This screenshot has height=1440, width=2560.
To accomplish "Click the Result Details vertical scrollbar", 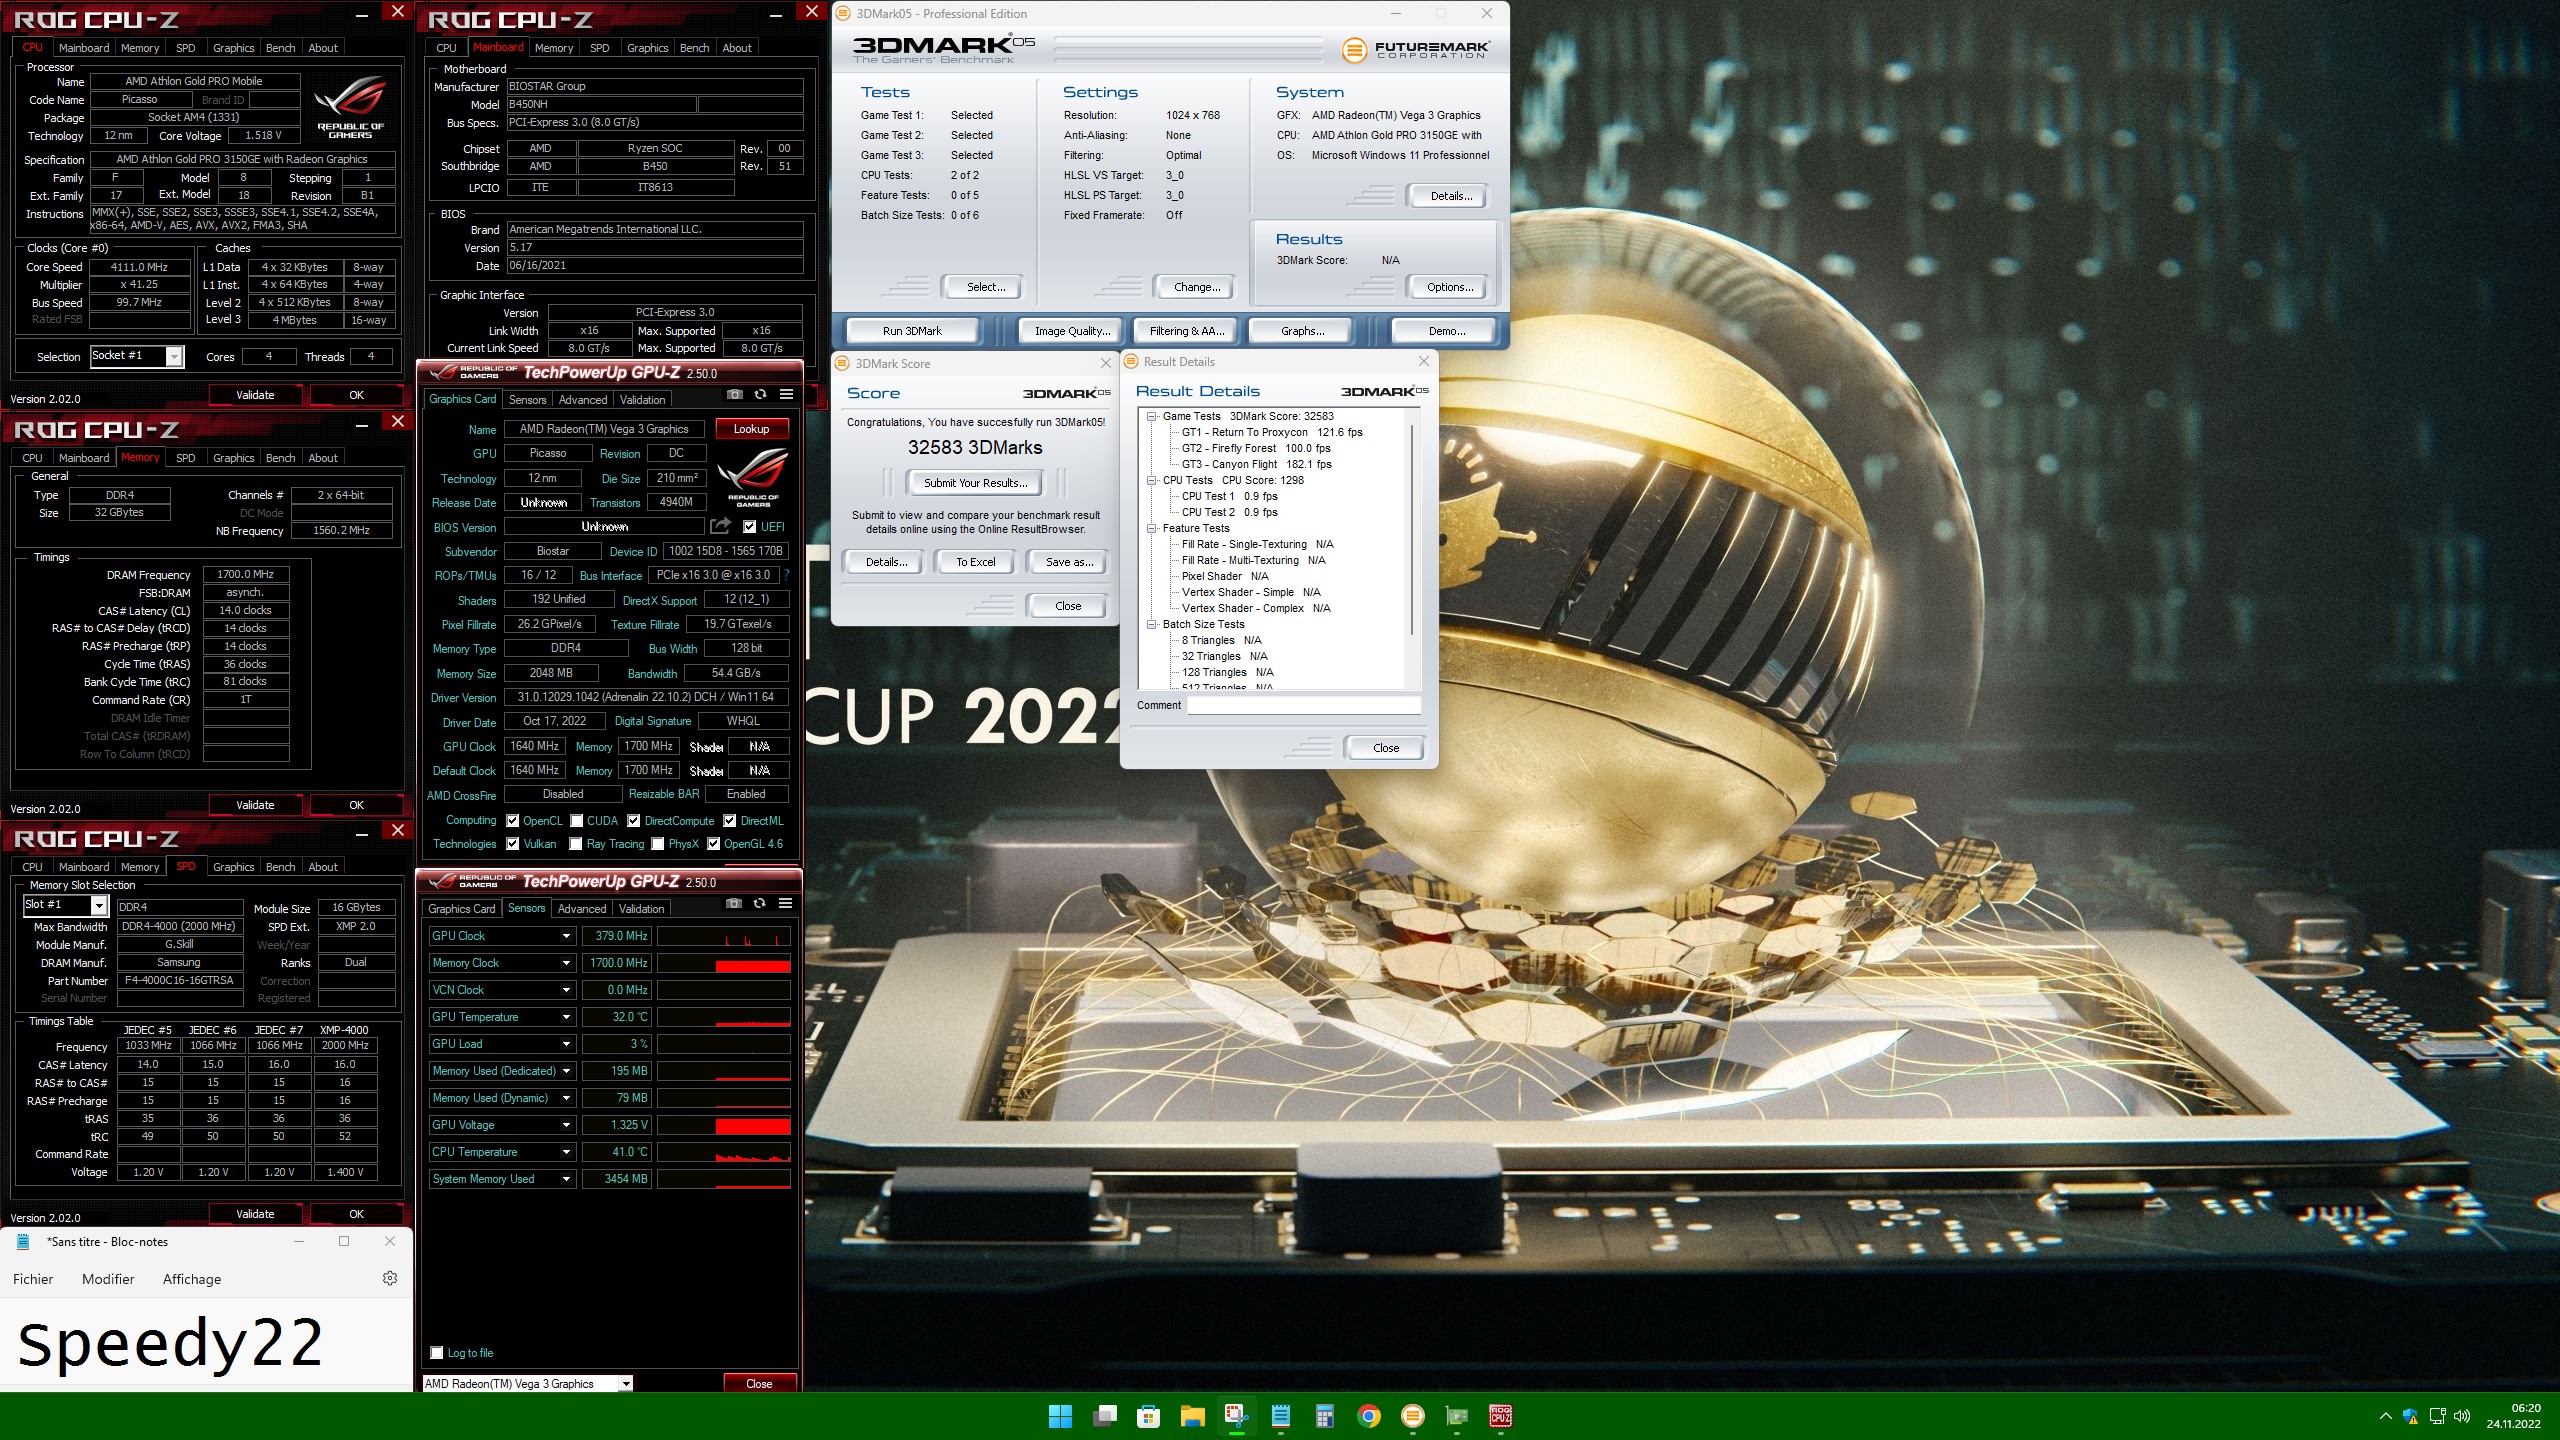I will pyautogui.click(x=1412, y=530).
